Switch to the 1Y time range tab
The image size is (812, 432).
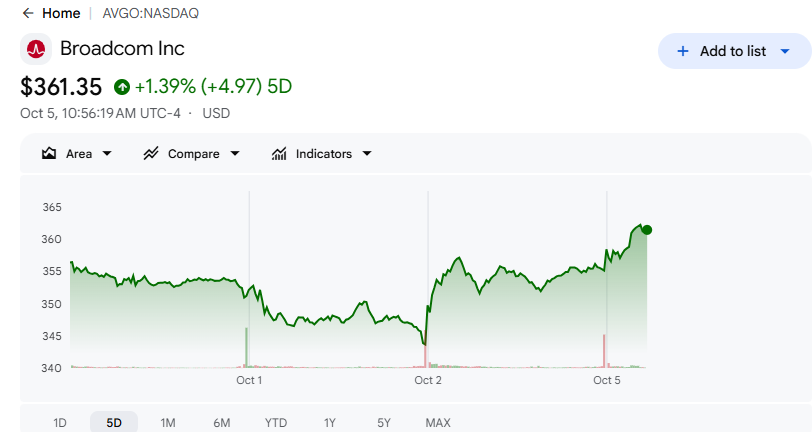click(329, 423)
